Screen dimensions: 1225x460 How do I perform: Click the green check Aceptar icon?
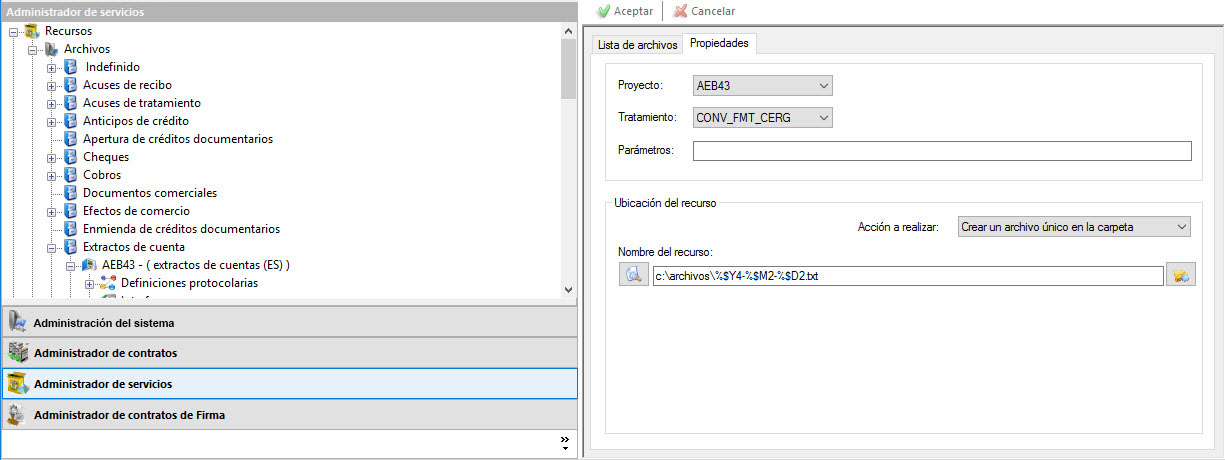[603, 11]
